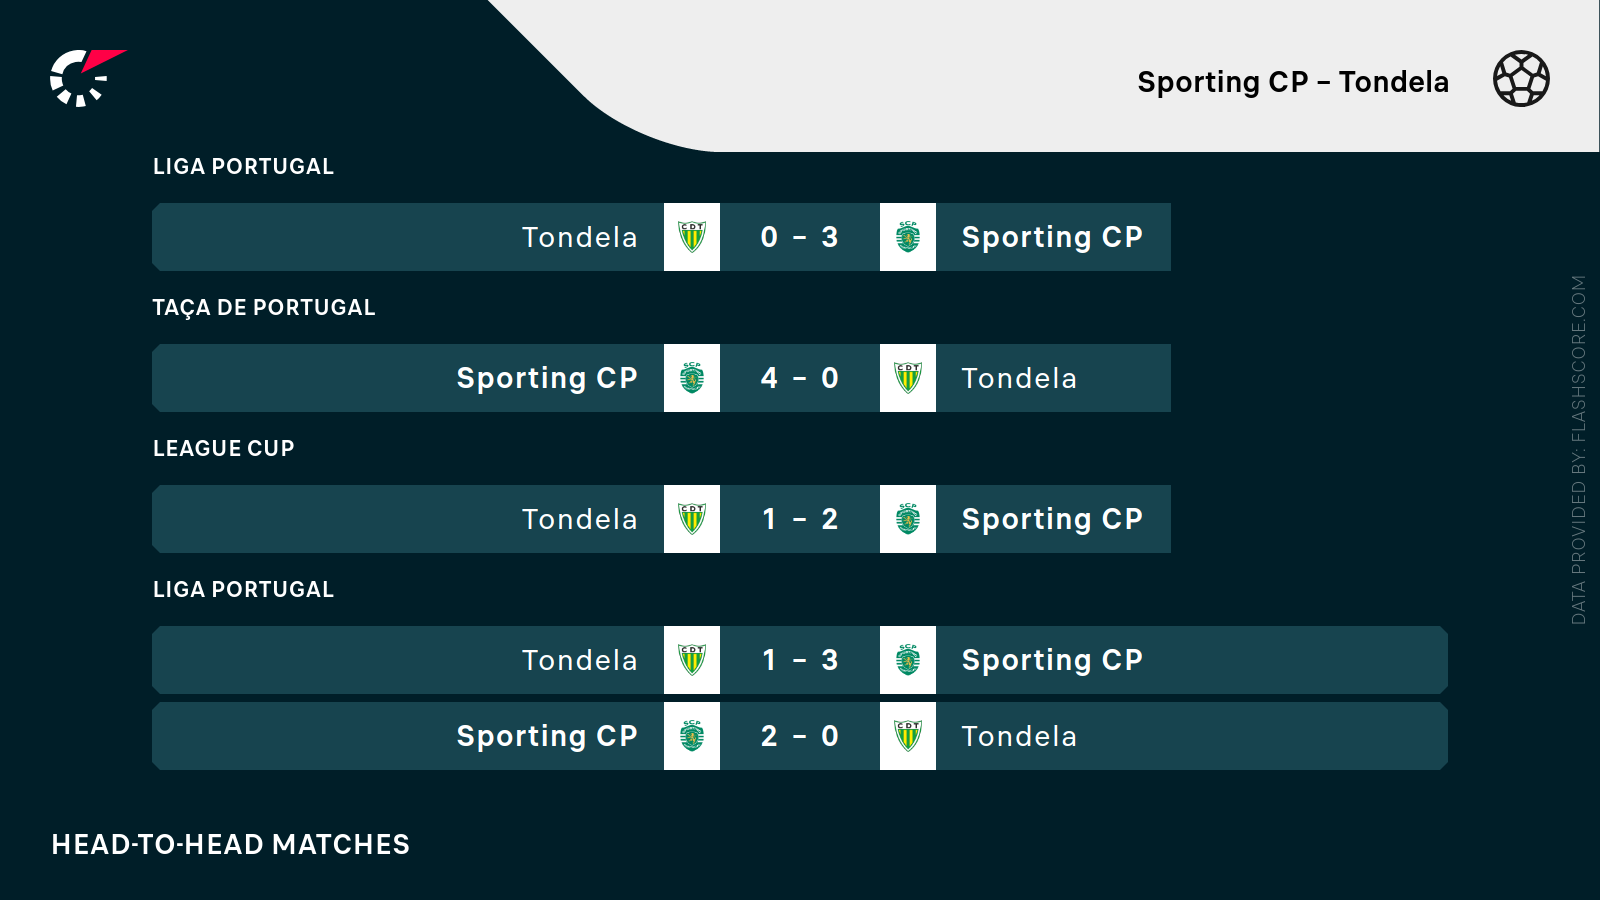
Task: Click Sporting CP's crest in the 2 – 0 match
Action: [692, 736]
